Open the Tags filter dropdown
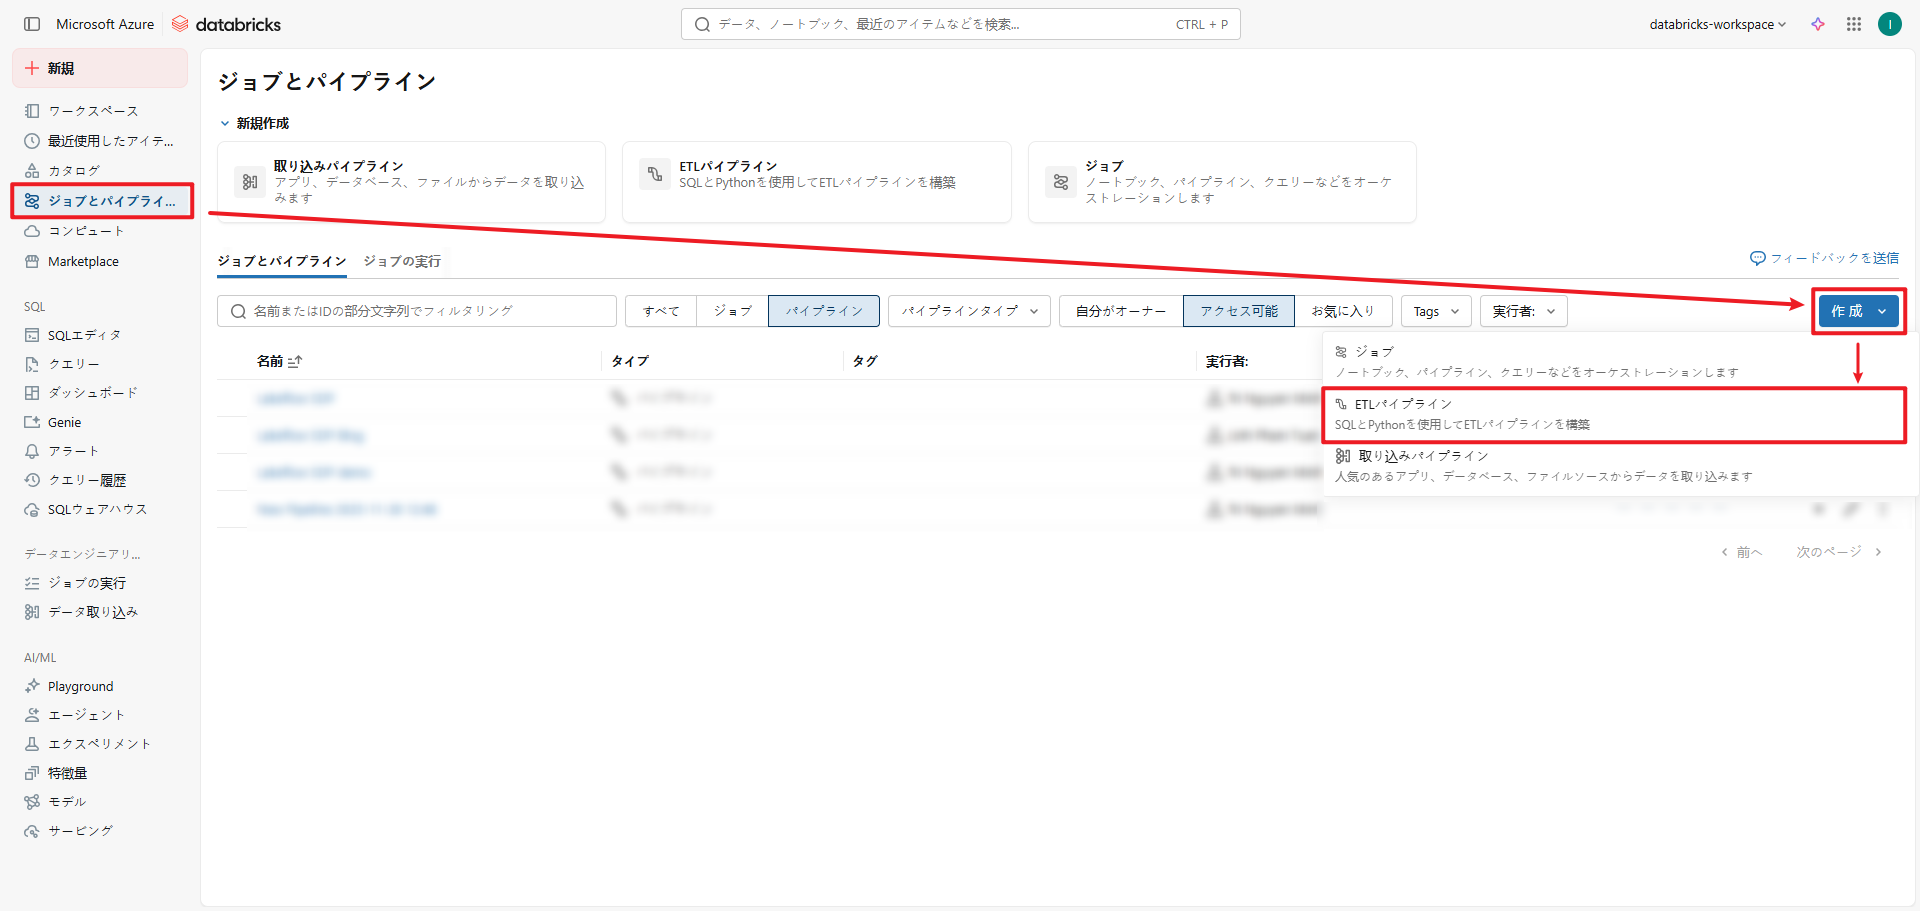 (x=1435, y=312)
